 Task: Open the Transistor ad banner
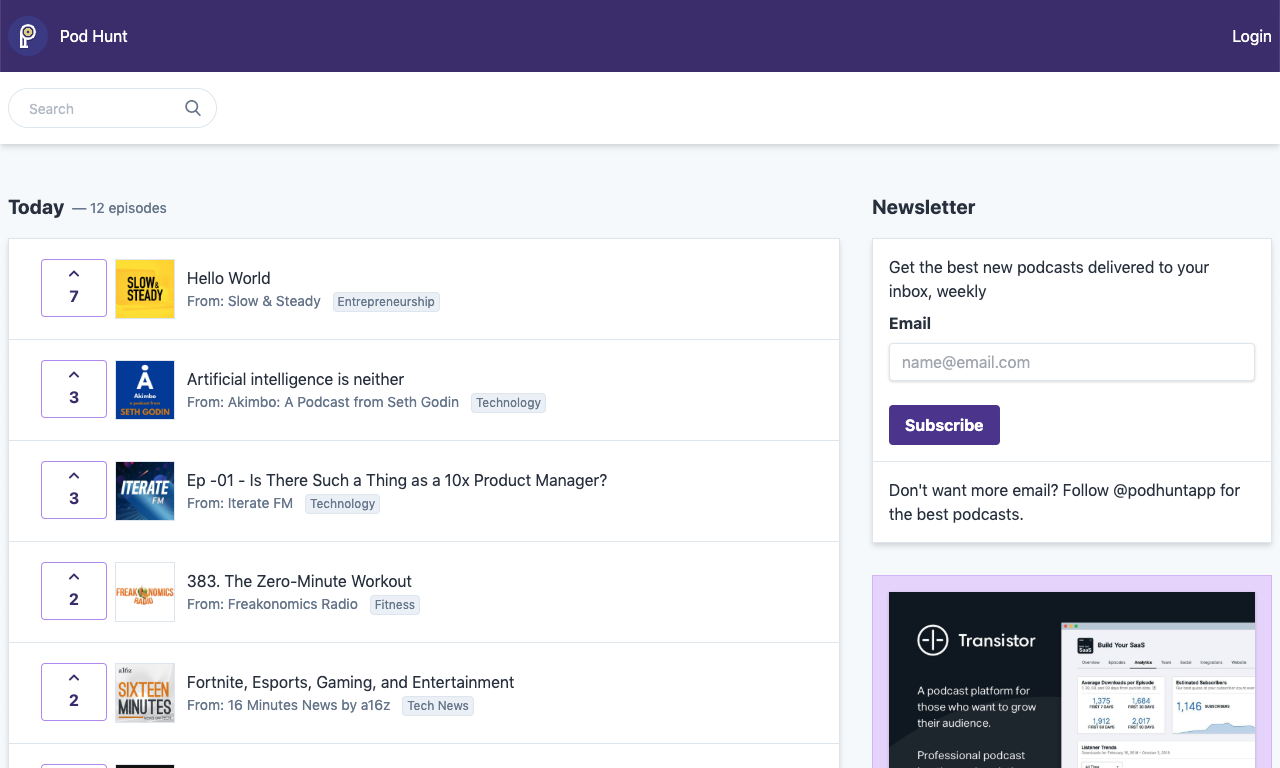coord(1072,680)
